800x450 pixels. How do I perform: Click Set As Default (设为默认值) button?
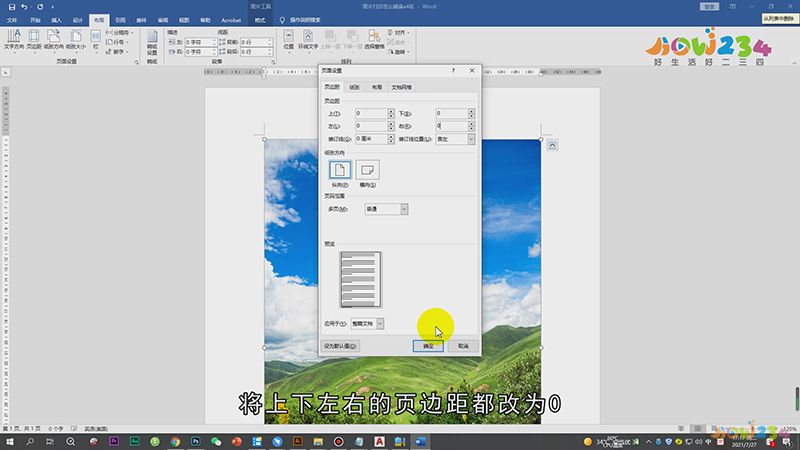pyautogui.click(x=340, y=346)
